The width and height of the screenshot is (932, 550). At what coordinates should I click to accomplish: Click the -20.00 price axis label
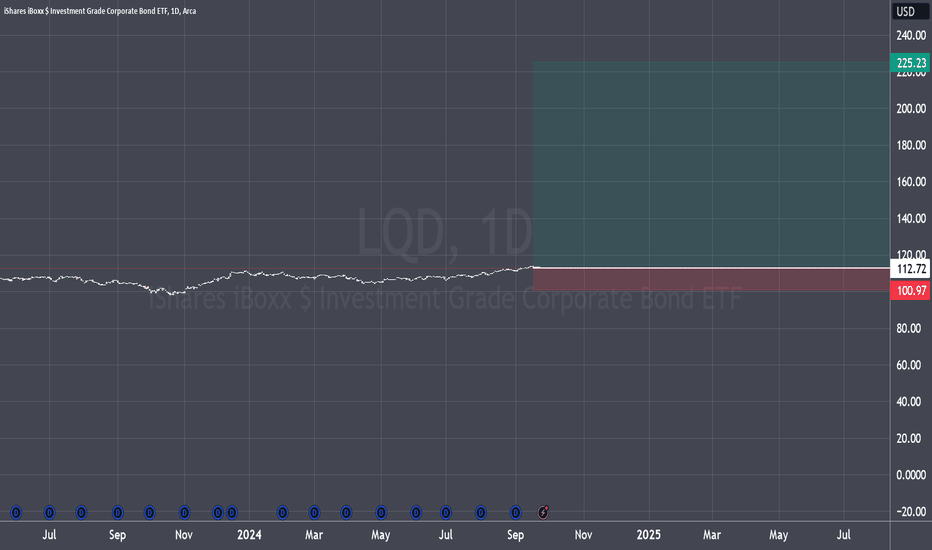[x=911, y=512]
